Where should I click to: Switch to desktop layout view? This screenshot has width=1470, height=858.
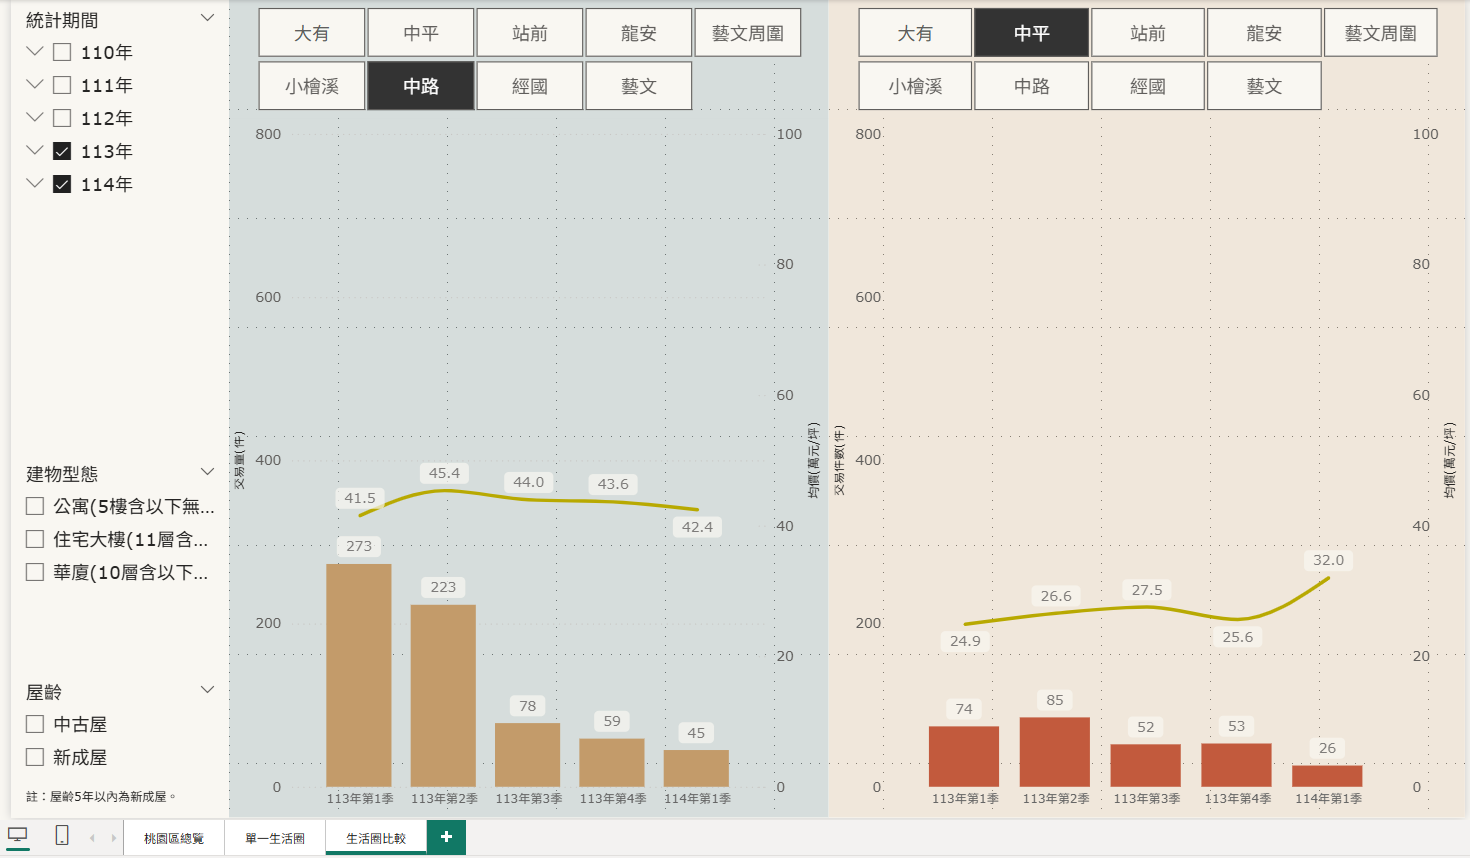[18, 835]
